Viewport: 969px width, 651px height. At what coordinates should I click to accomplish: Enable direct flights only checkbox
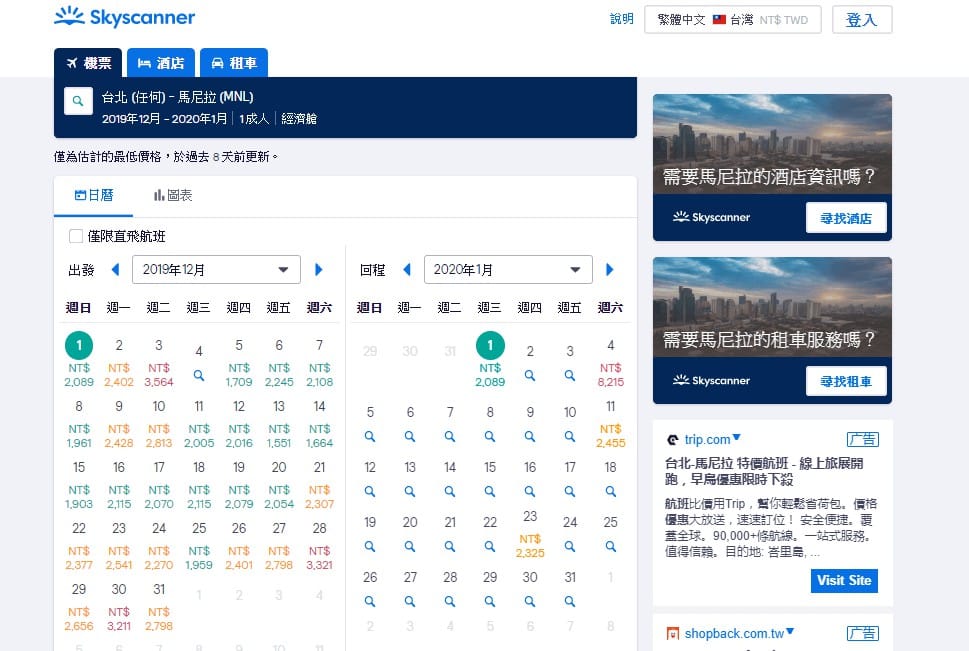point(75,236)
